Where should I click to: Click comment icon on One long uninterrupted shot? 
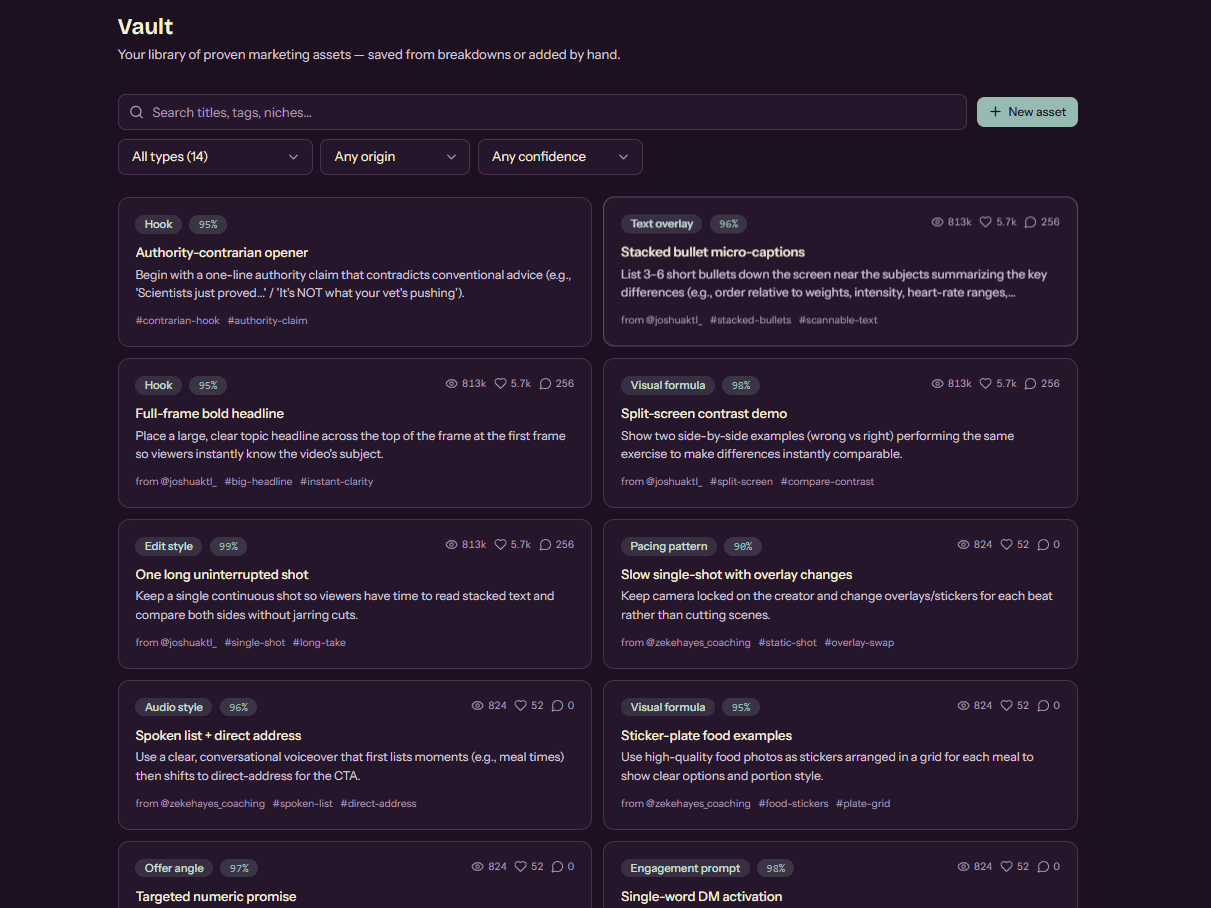coord(545,545)
